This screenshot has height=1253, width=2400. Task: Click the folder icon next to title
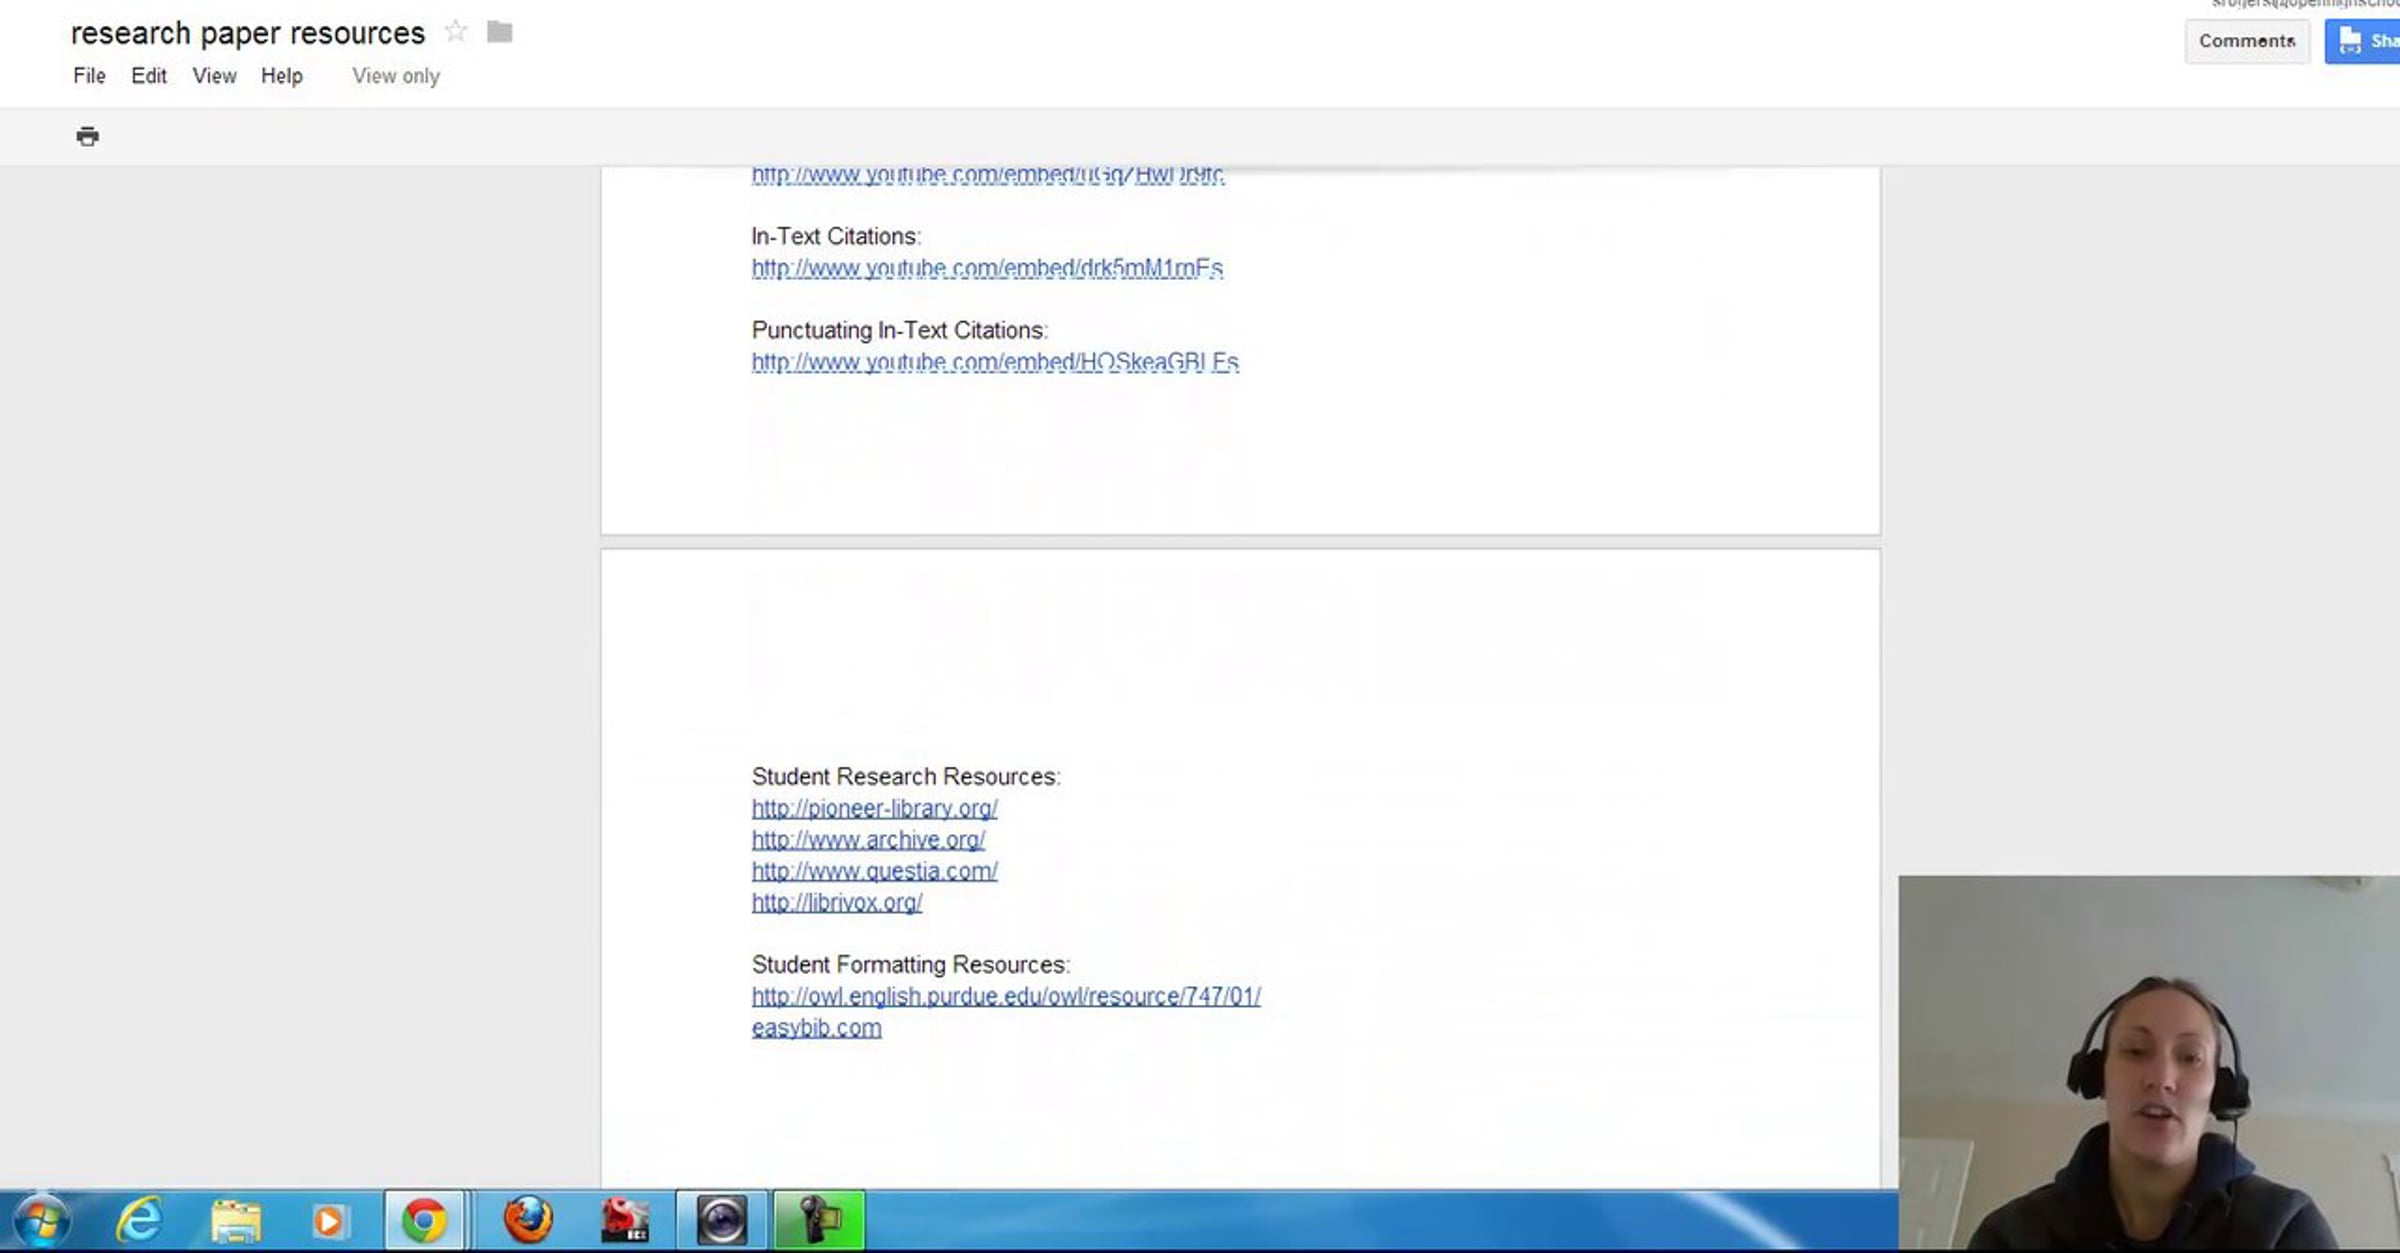tap(499, 32)
